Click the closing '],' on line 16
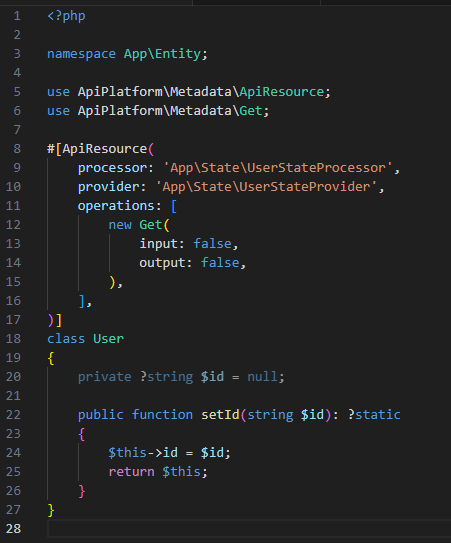The height and width of the screenshot is (543, 451). 85,301
